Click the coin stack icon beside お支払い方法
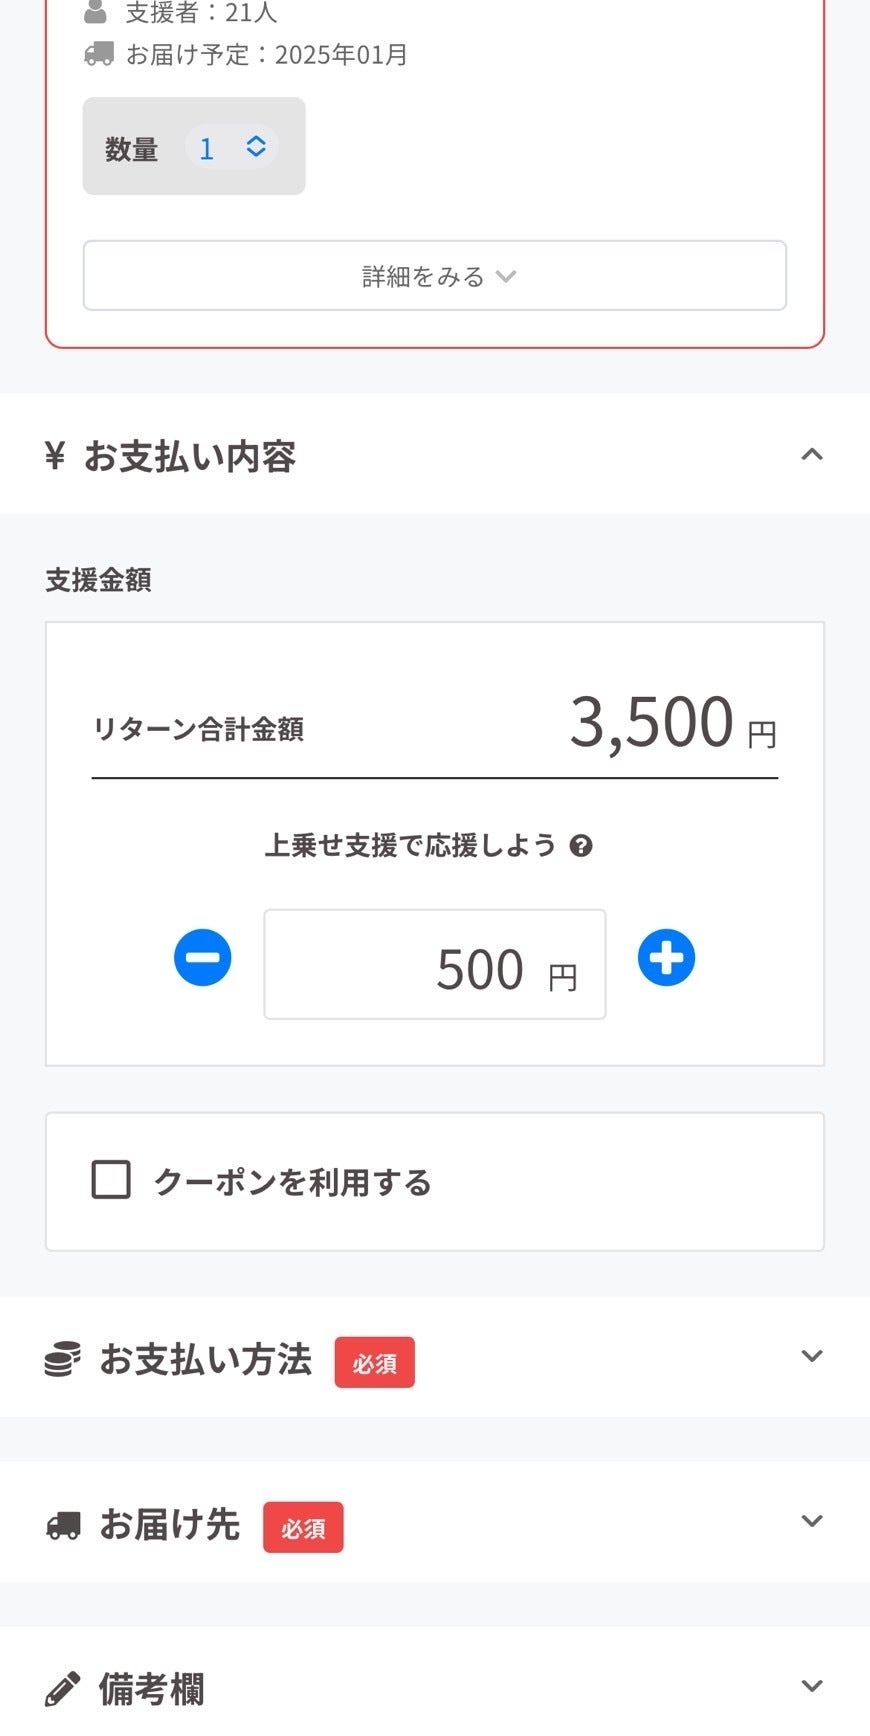The width and height of the screenshot is (870, 1736). [x=63, y=1360]
